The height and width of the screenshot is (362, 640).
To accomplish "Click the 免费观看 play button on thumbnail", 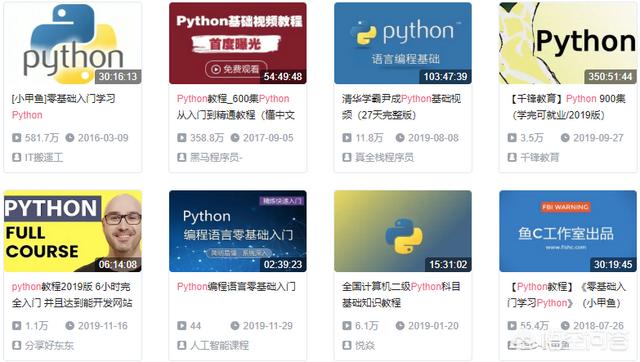I will [x=236, y=69].
